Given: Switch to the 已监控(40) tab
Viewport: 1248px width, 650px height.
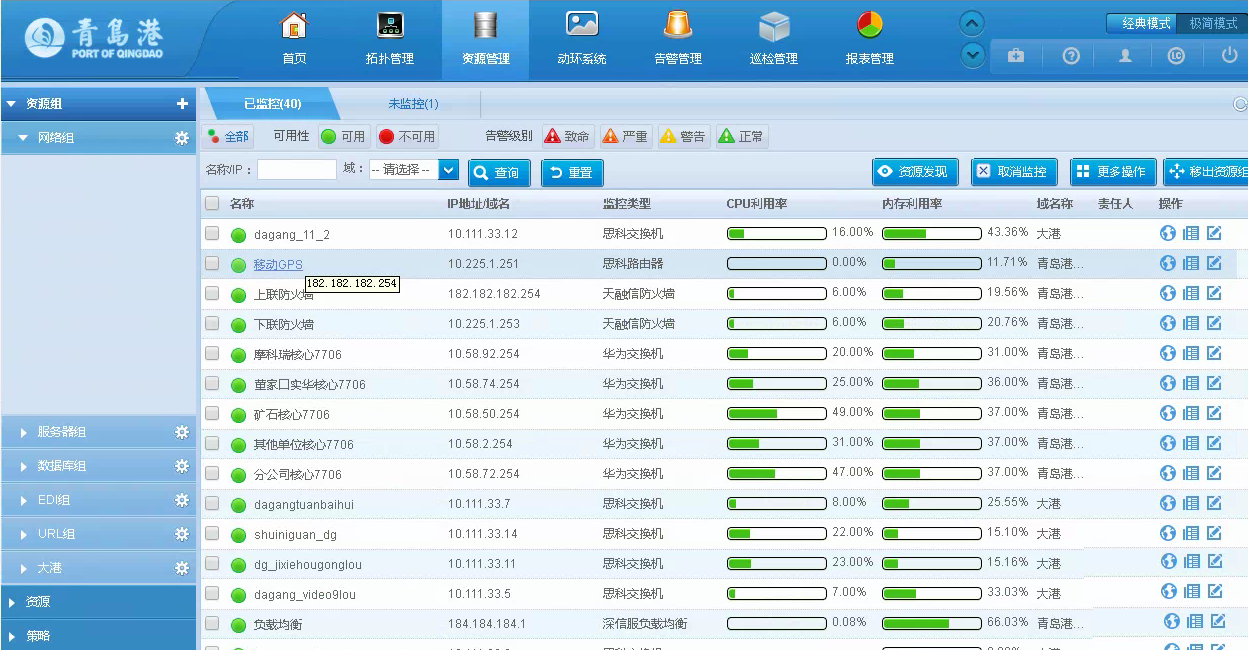Looking at the screenshot, I should click(272, 104).
